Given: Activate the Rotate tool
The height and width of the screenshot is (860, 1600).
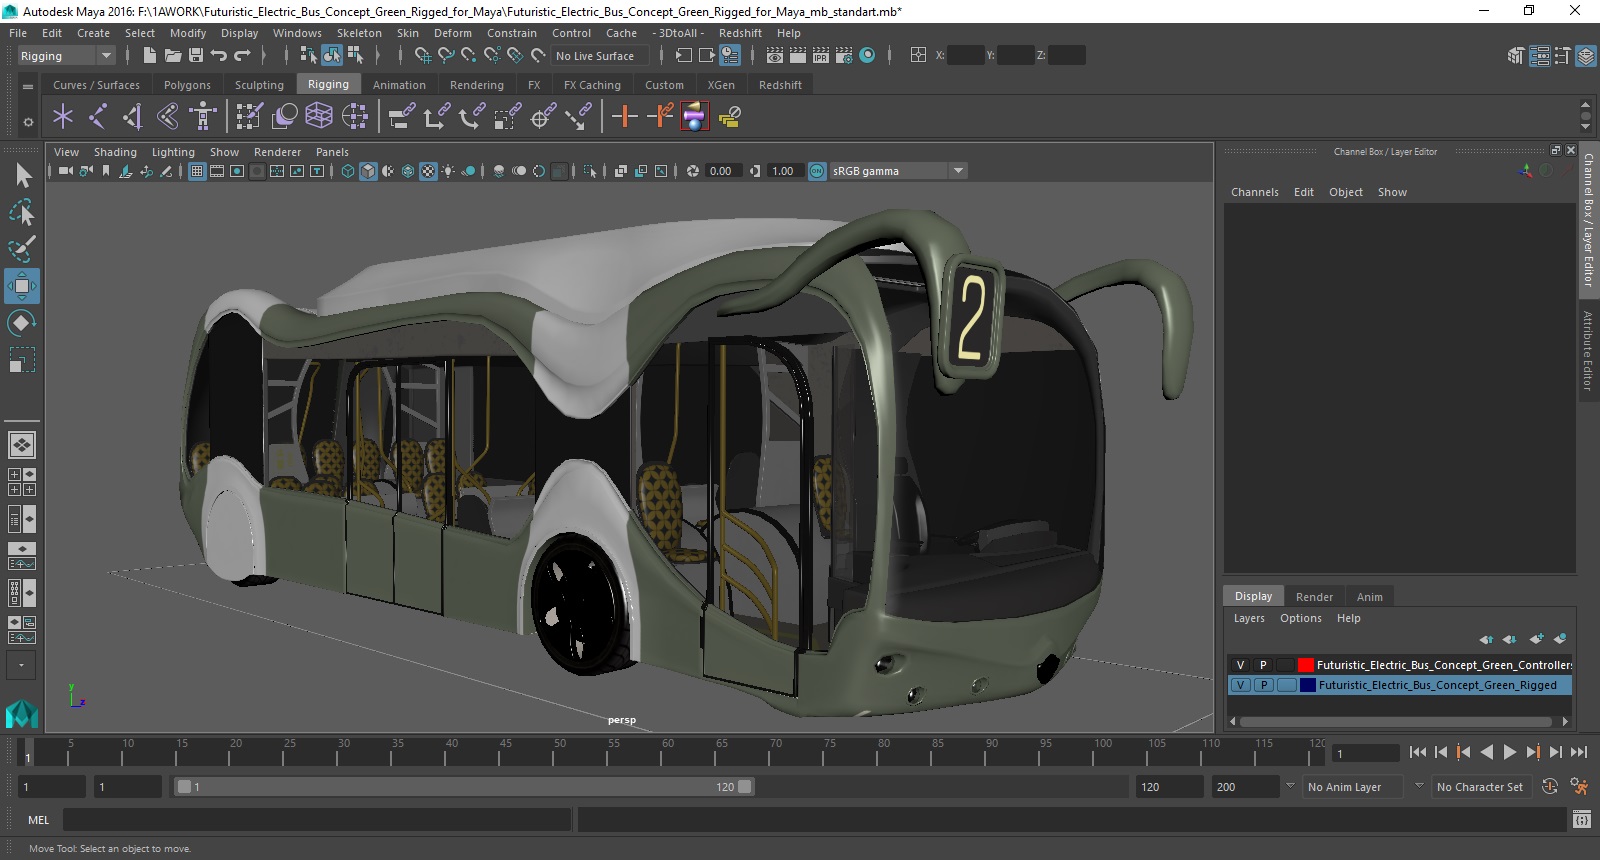Looking at the screenshot, I should pyautogui.click(x=22, y=323).
